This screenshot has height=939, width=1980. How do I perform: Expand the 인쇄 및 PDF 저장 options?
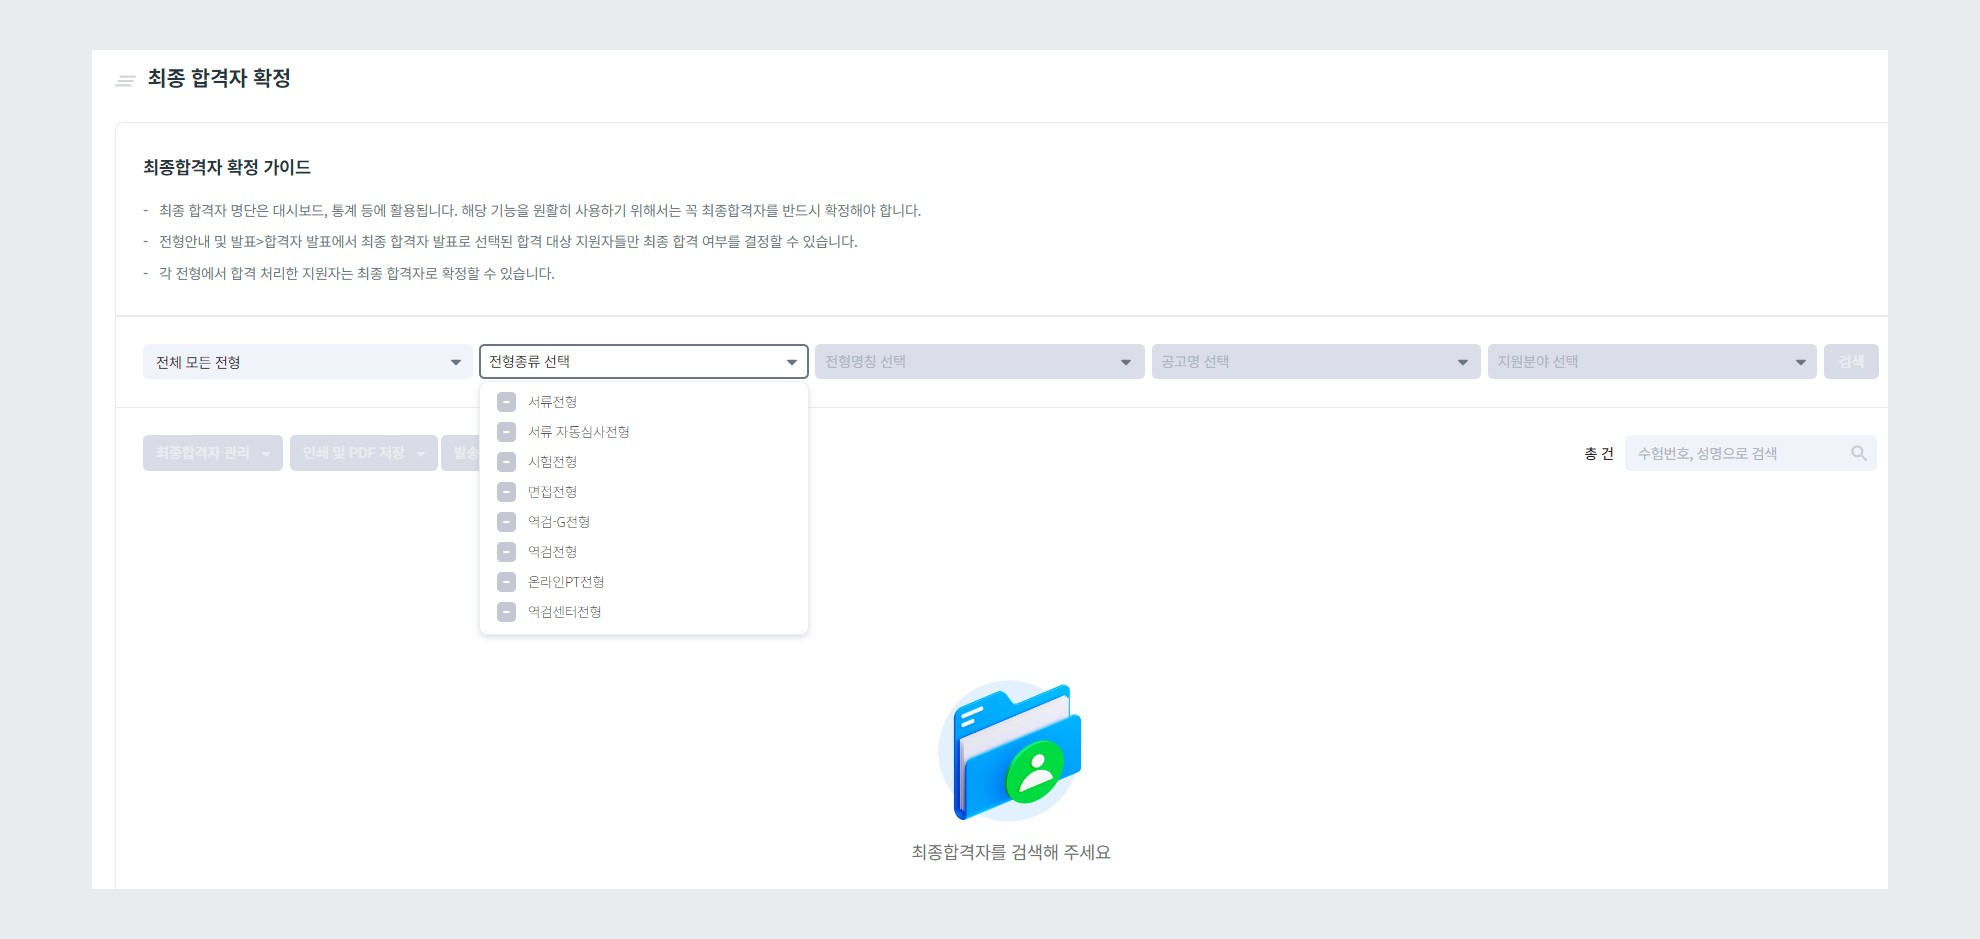coord(363,452)
